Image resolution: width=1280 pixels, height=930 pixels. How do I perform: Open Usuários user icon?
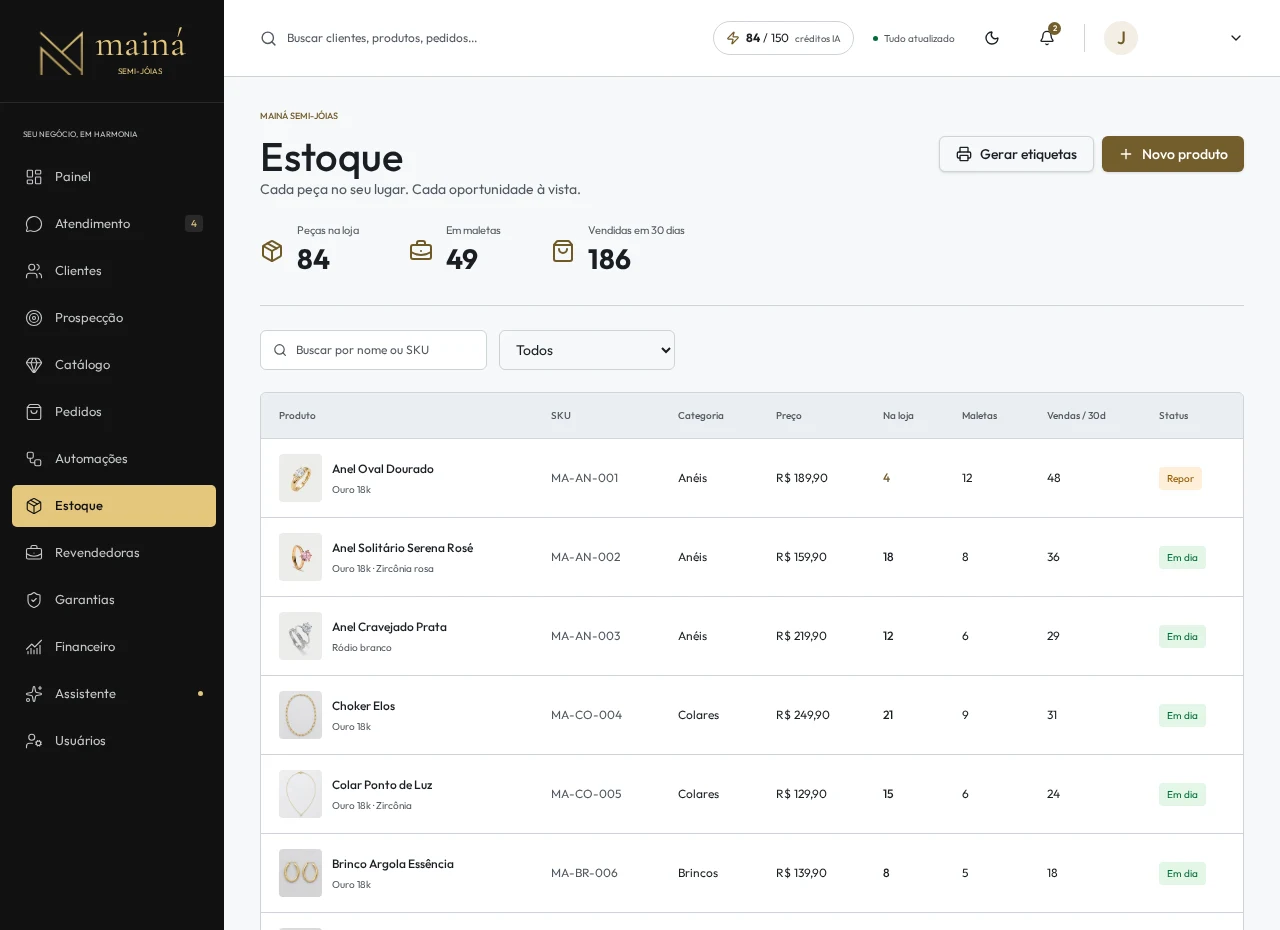[34, 741]
